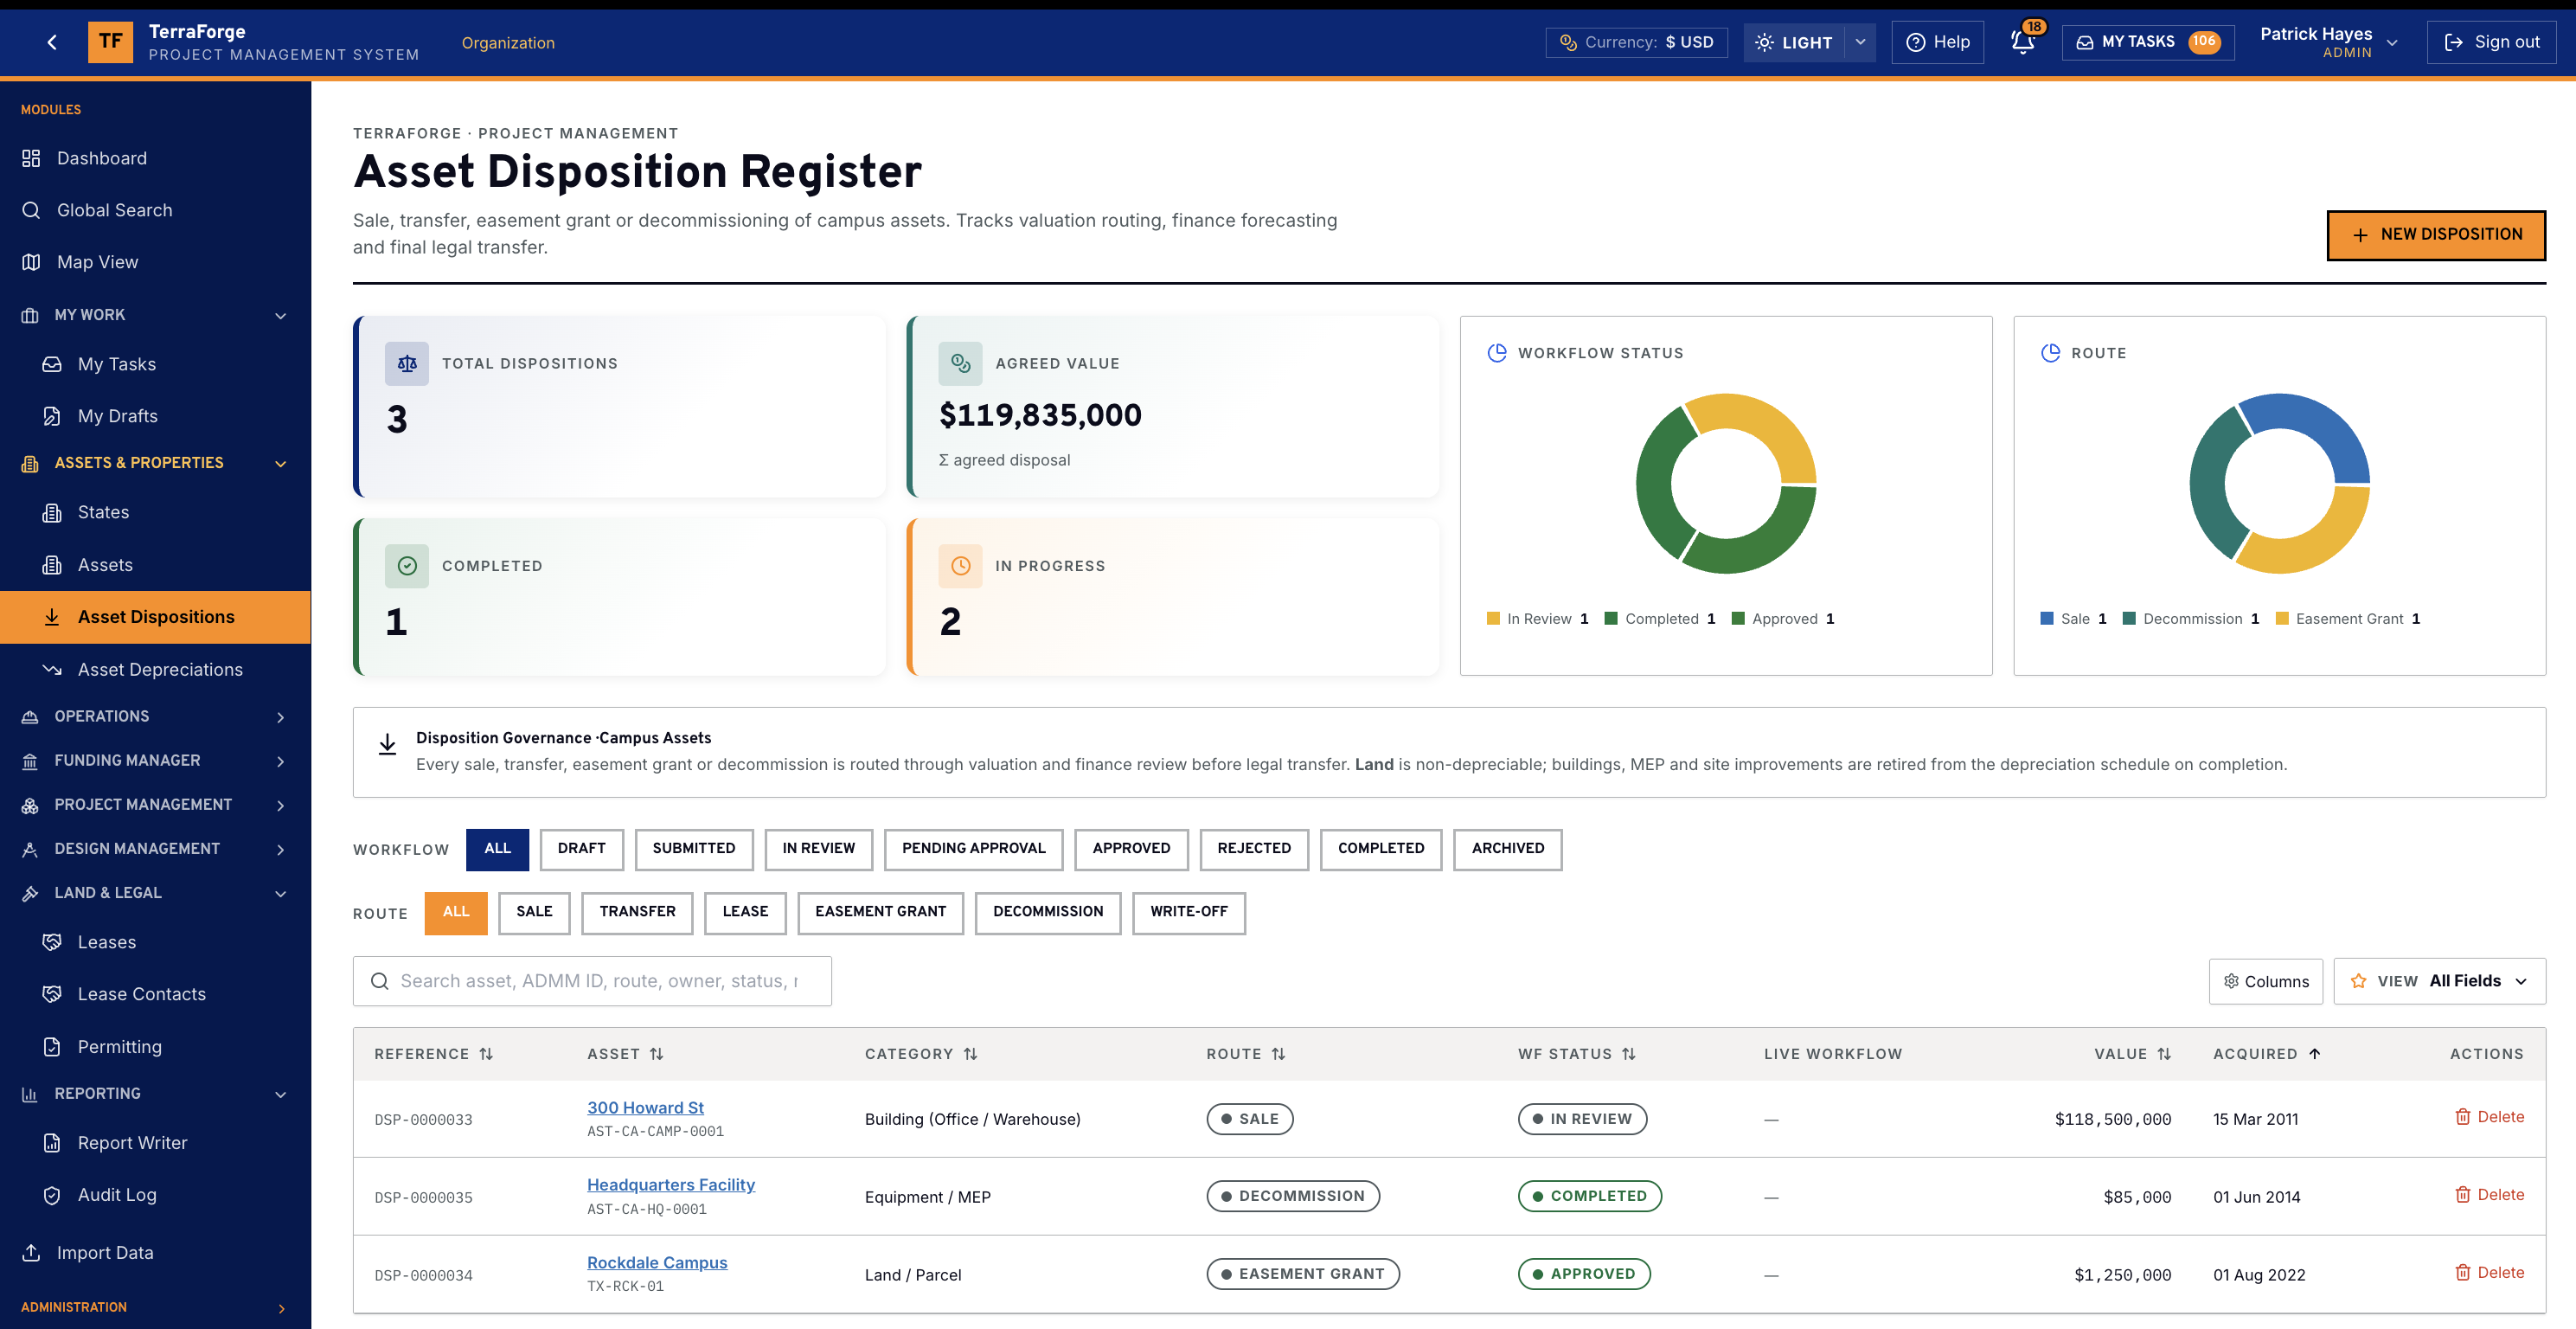2576x1329 pixels.
Task: Toggle the PENDING APPROVAL workflow filter
Action: tap(973, 849)
